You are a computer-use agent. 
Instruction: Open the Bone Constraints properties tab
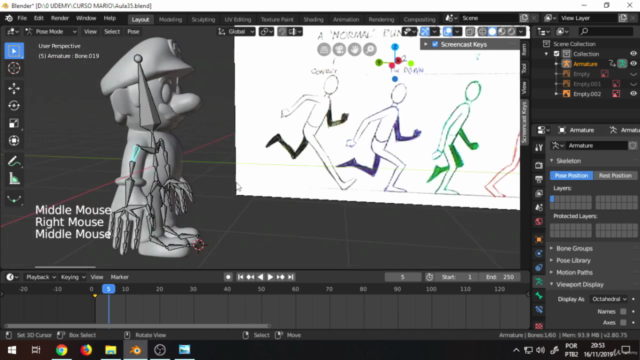(x=539, y=310)
